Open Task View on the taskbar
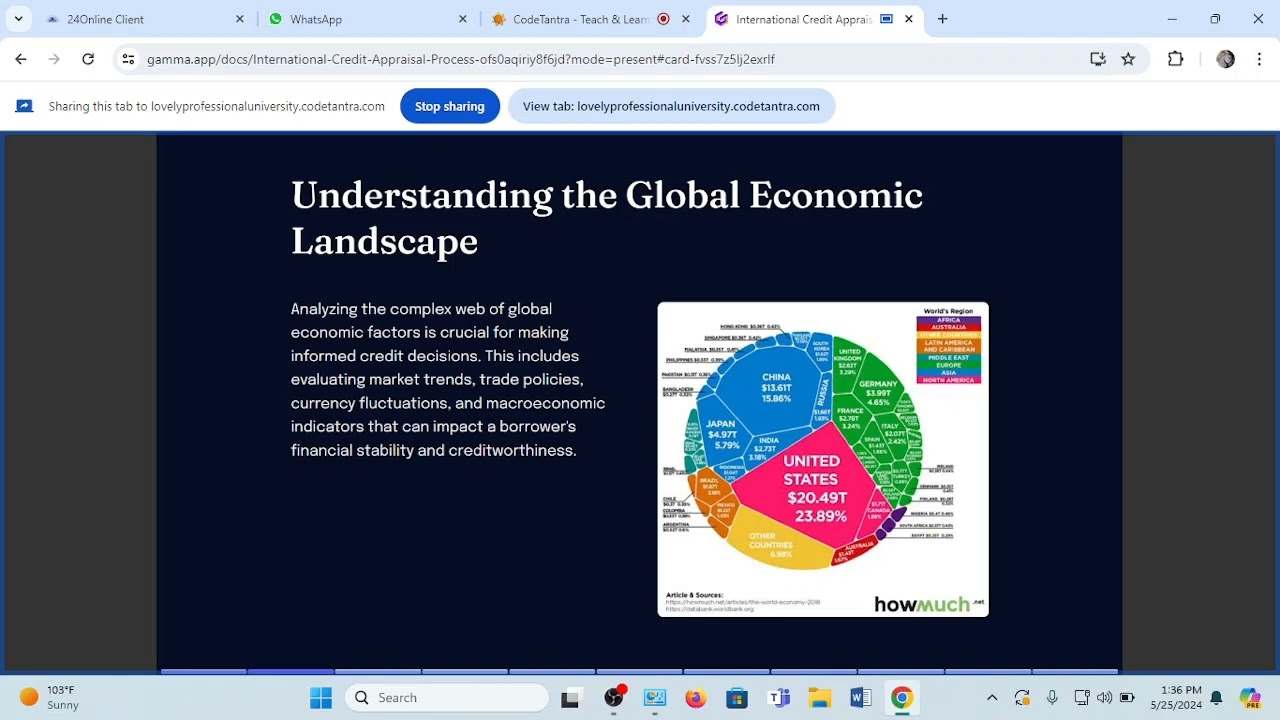Image resolution: width=1280 pixels, height=720 pixels. (571, 698)
